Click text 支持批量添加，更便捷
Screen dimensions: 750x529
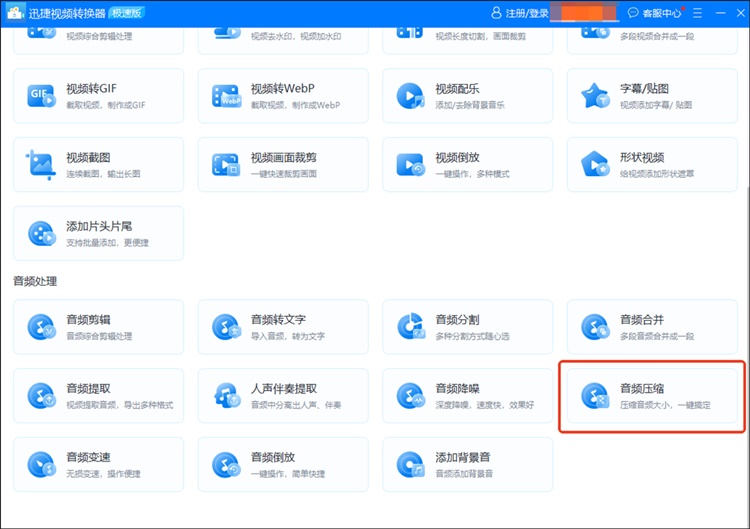coord(107,243)
